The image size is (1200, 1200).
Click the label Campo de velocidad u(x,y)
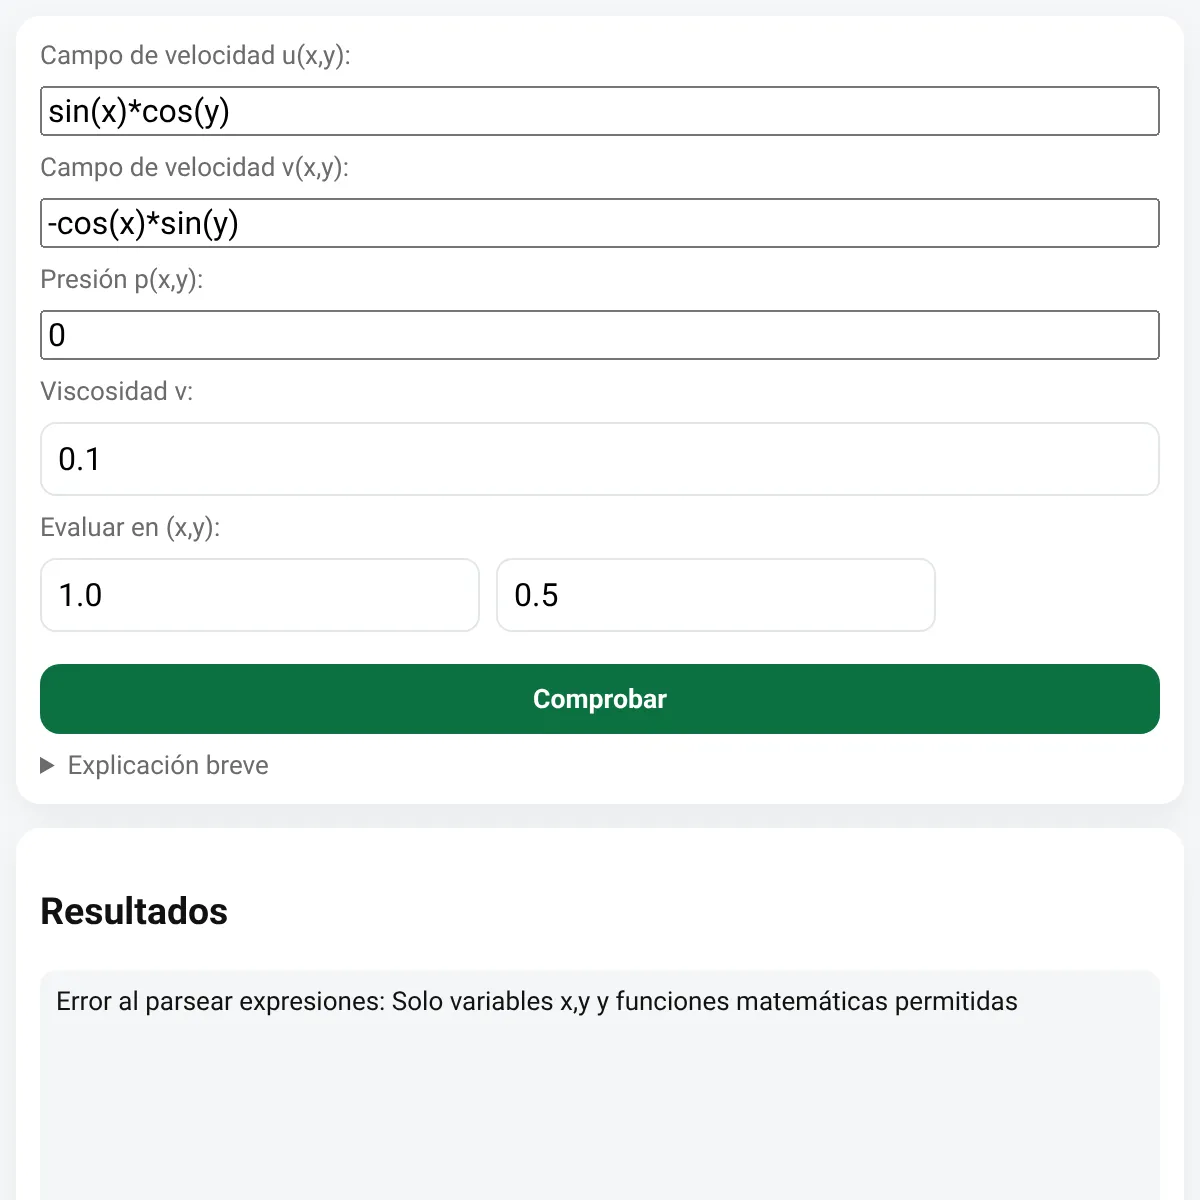pyautogui.click(x=195, y=55)
